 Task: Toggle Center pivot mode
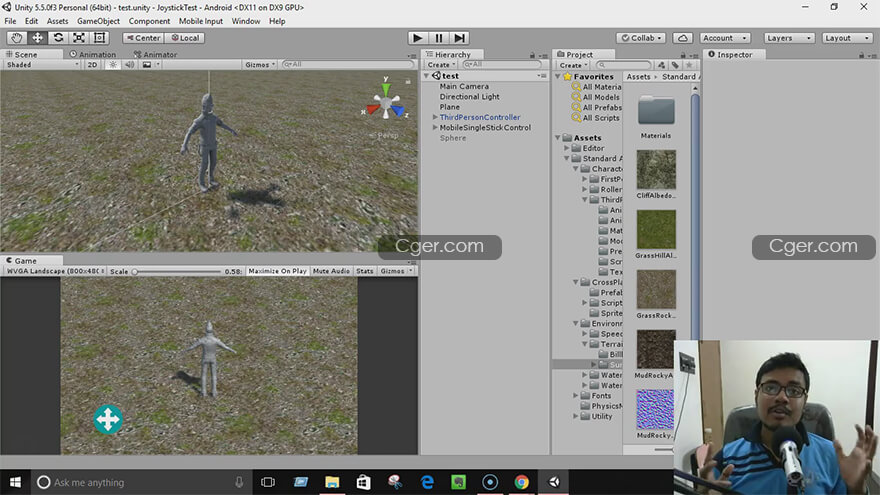(x=143, y=38)
